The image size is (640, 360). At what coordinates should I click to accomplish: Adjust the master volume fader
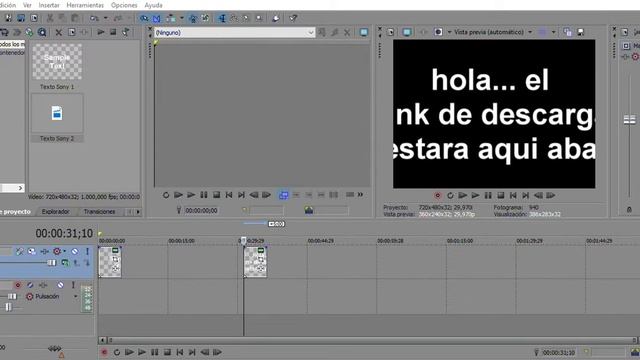click(629, 120)
